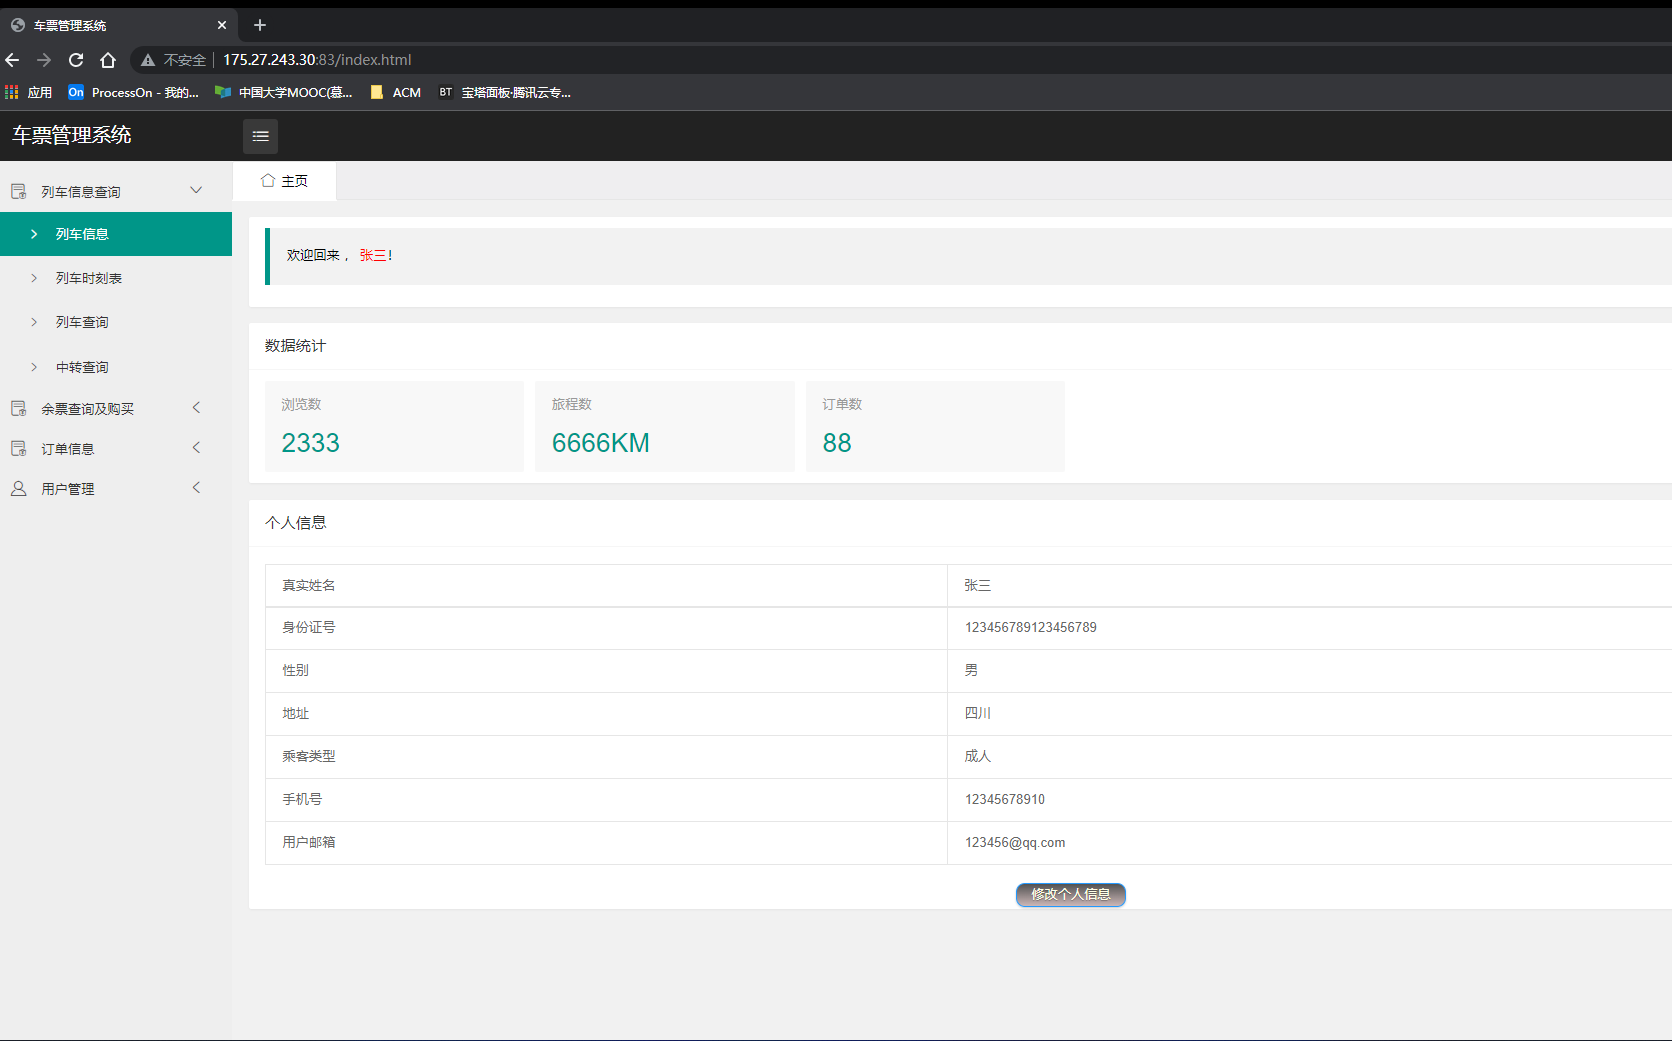Click the 余票查询及购买 menu icon
Viewport: 1672px width, 1041px height.
click(x=19, y=408)
